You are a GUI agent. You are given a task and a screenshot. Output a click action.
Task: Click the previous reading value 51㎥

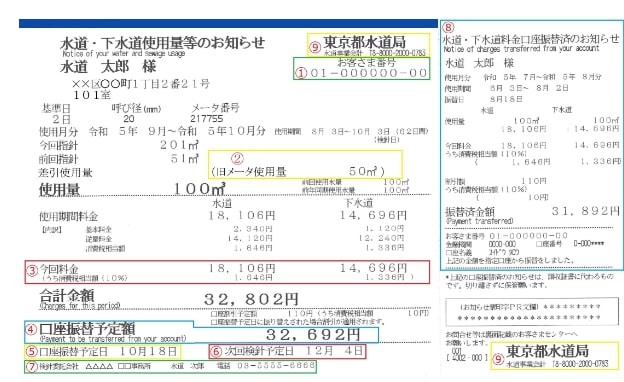(x=184, y=159)
